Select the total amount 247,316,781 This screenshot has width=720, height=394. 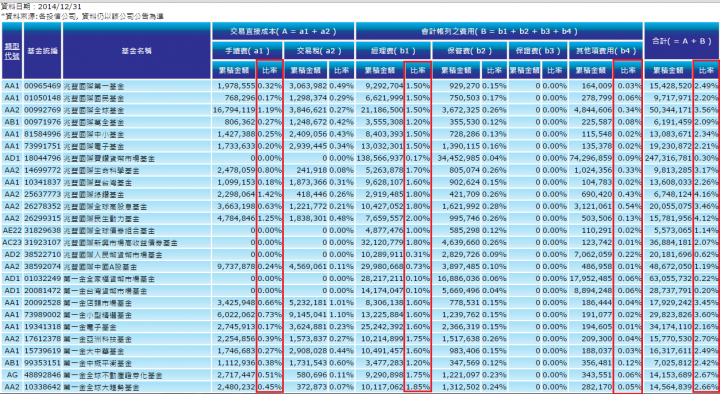(x=669, y=158)
